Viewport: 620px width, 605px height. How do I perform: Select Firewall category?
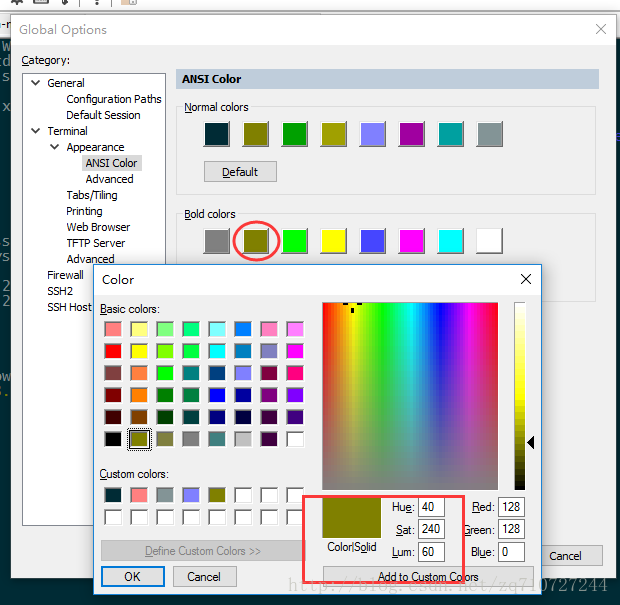65,275
